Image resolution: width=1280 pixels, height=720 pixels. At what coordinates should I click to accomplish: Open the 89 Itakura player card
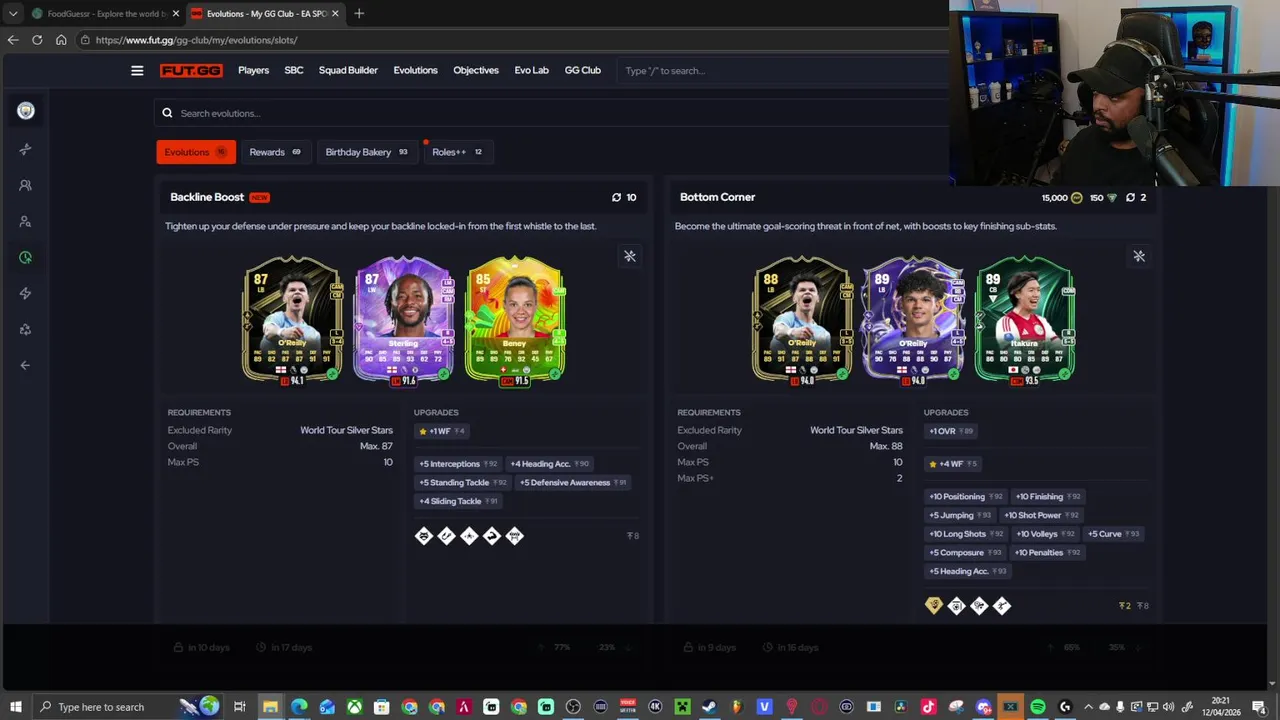(x=1025, y=319)
